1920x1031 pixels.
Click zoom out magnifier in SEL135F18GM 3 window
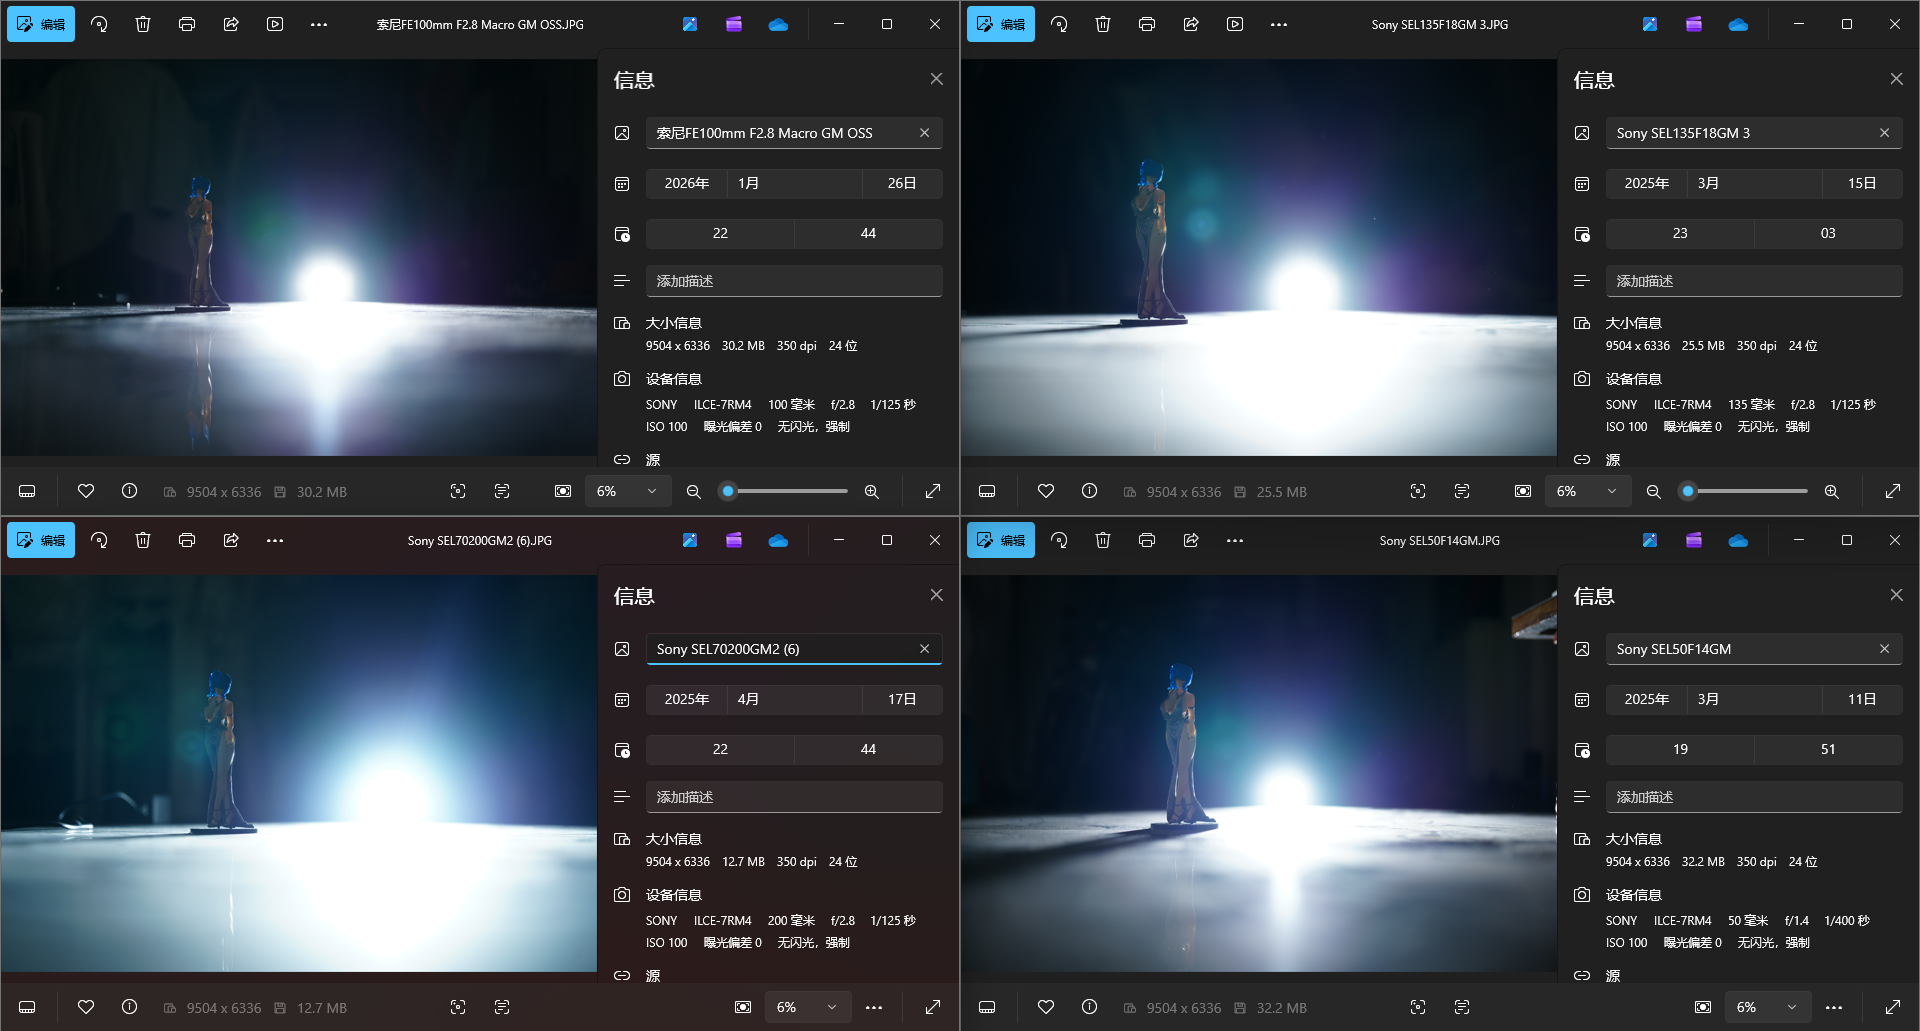pyautogui.click(x=1653, y=491)
